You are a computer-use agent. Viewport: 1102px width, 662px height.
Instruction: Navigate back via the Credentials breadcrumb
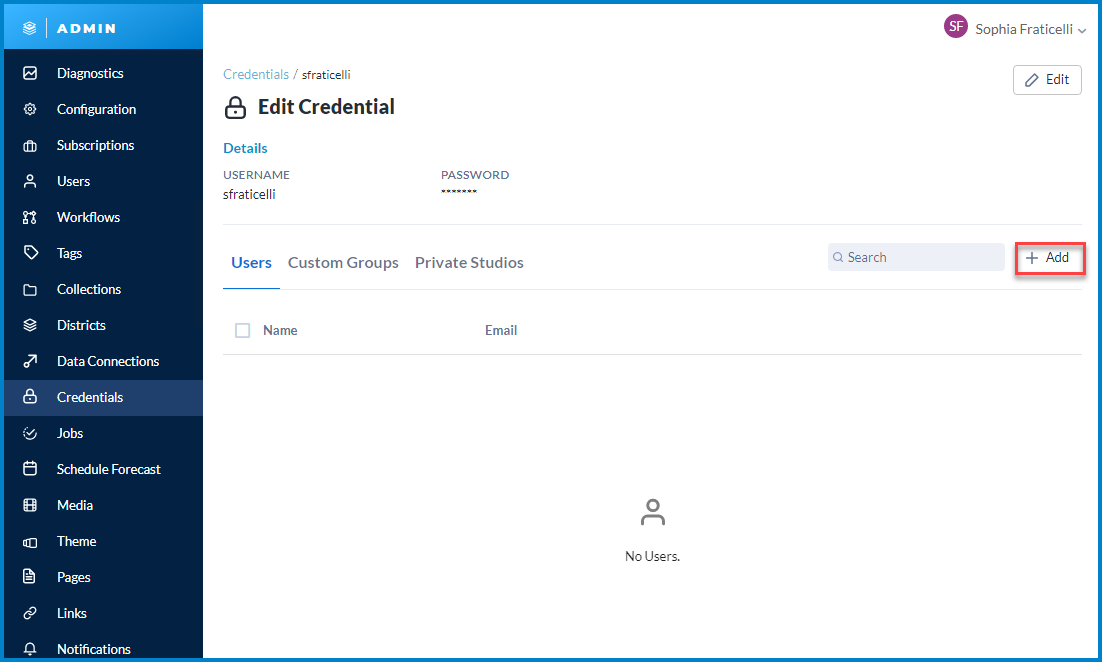pyautogui.click(x=256, y=74)
